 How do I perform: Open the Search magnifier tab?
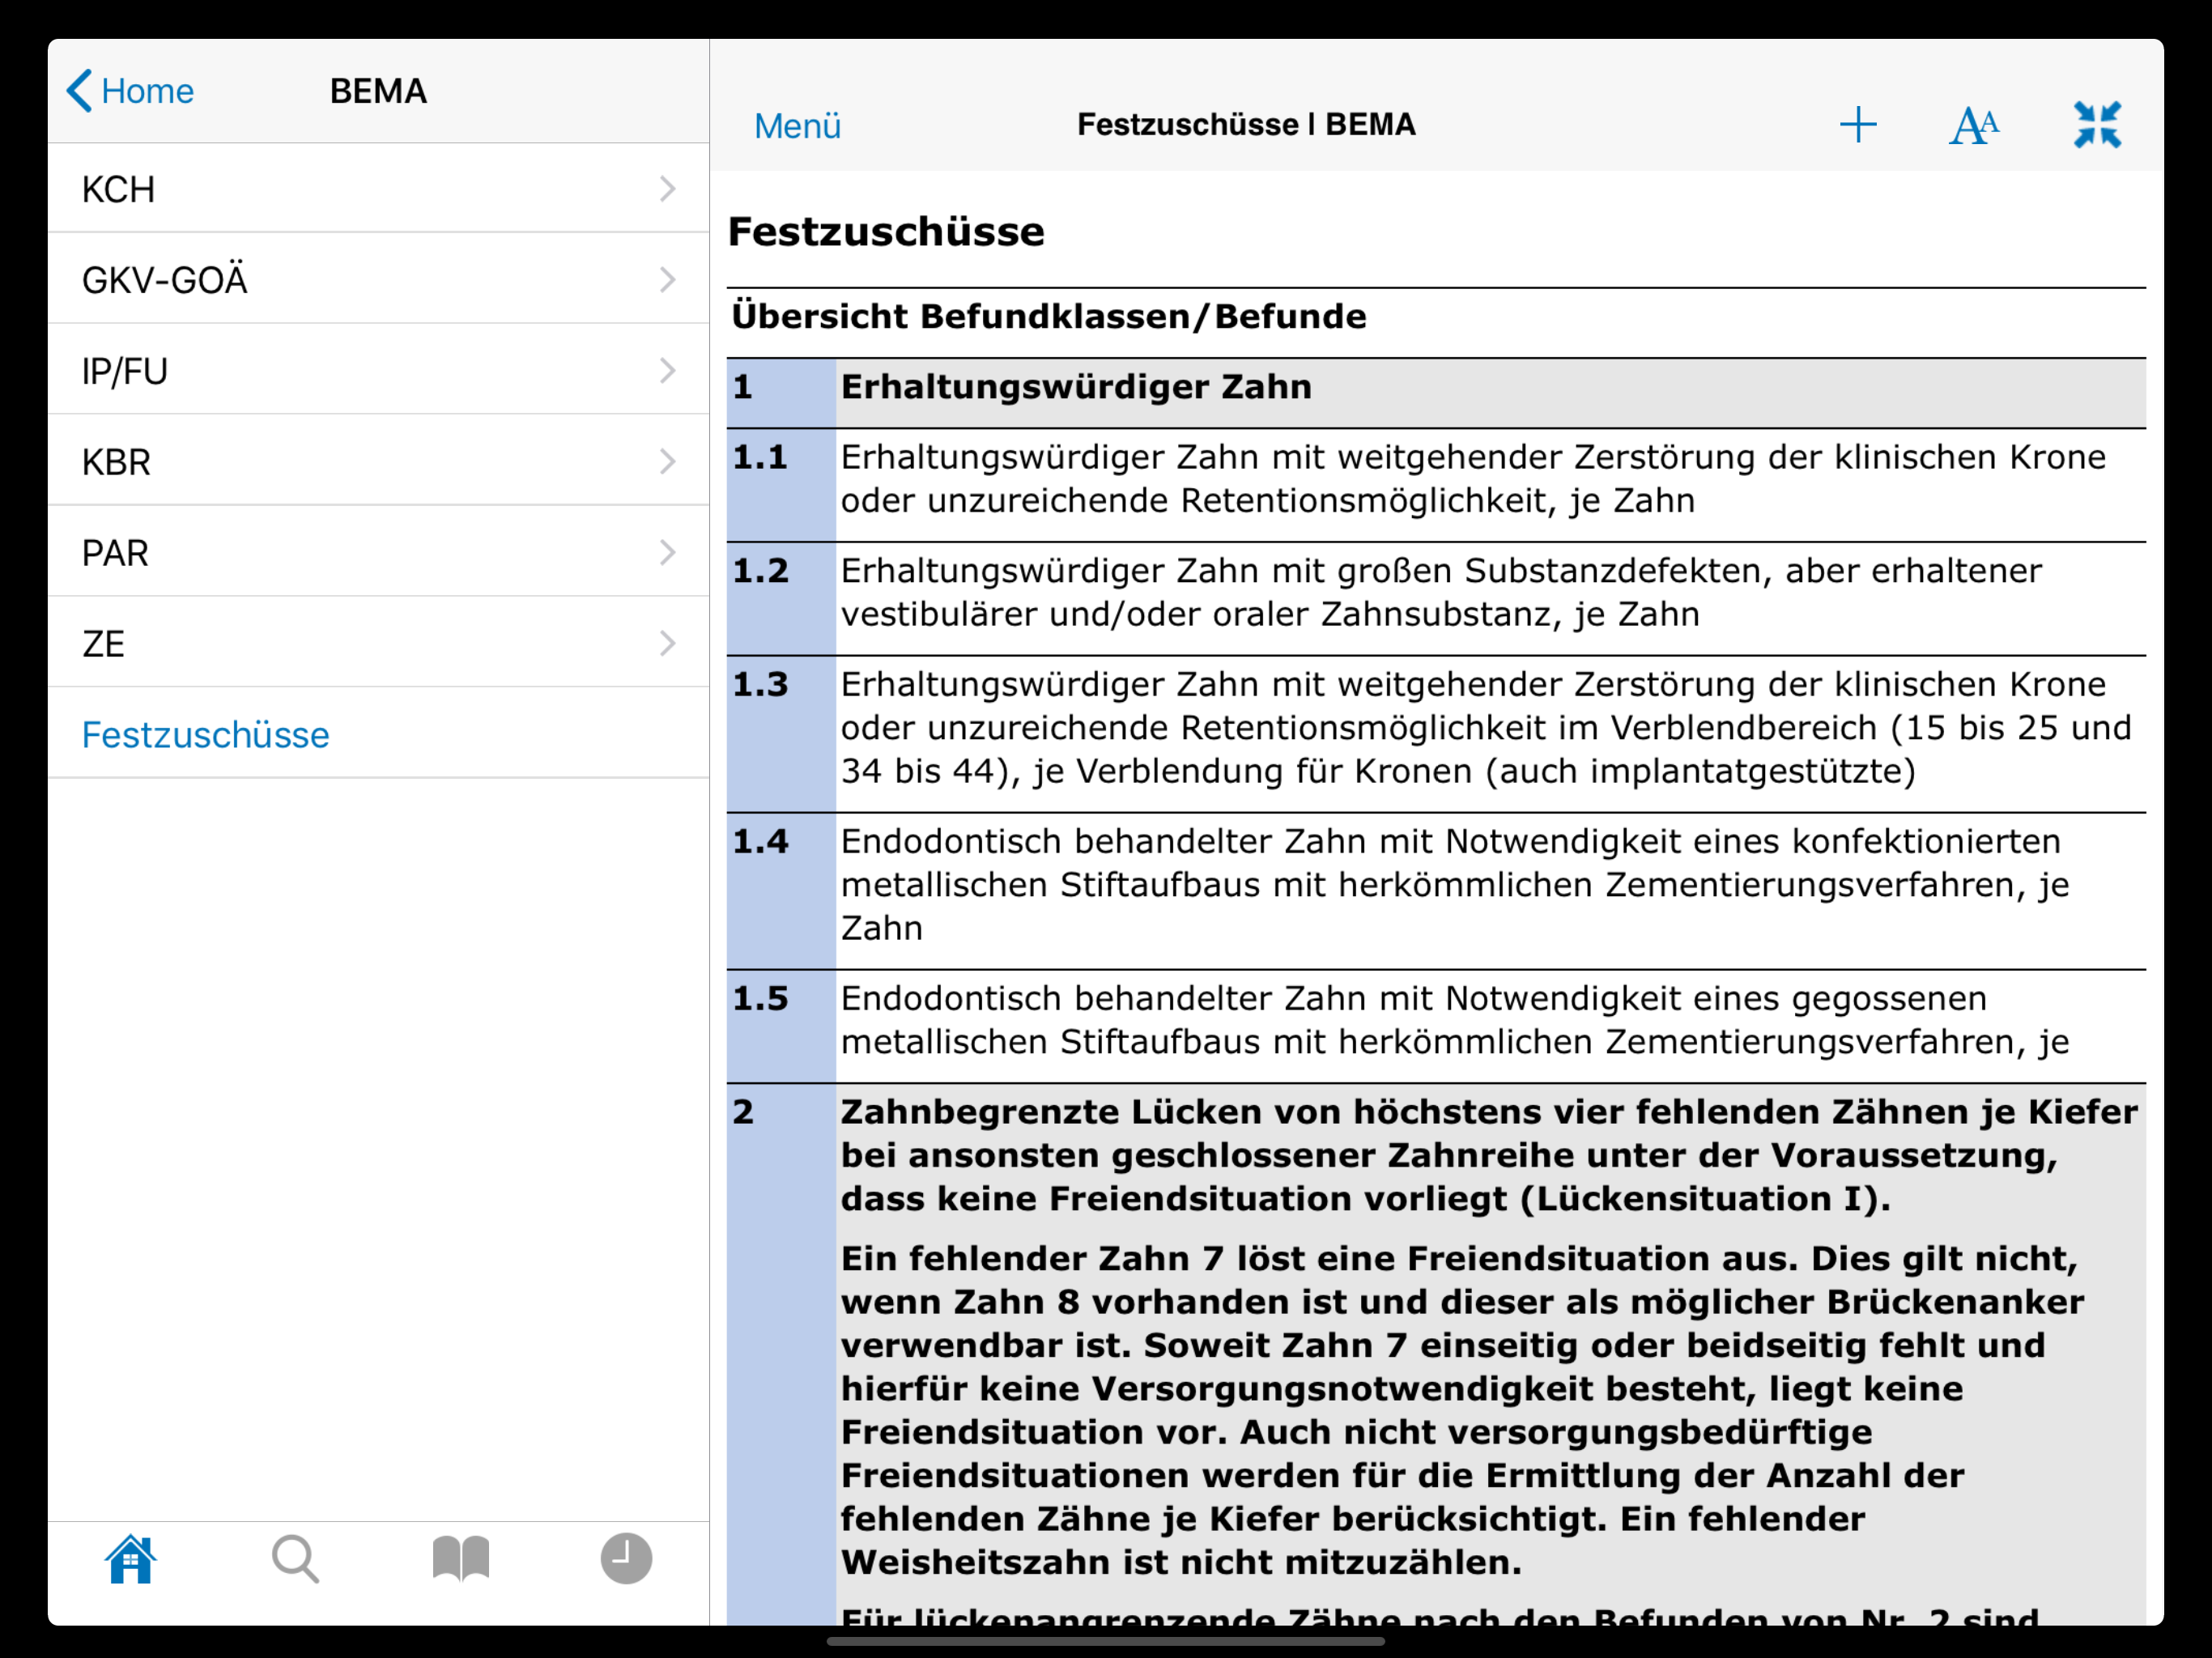pyautogui.click(x=296, y=1559)
